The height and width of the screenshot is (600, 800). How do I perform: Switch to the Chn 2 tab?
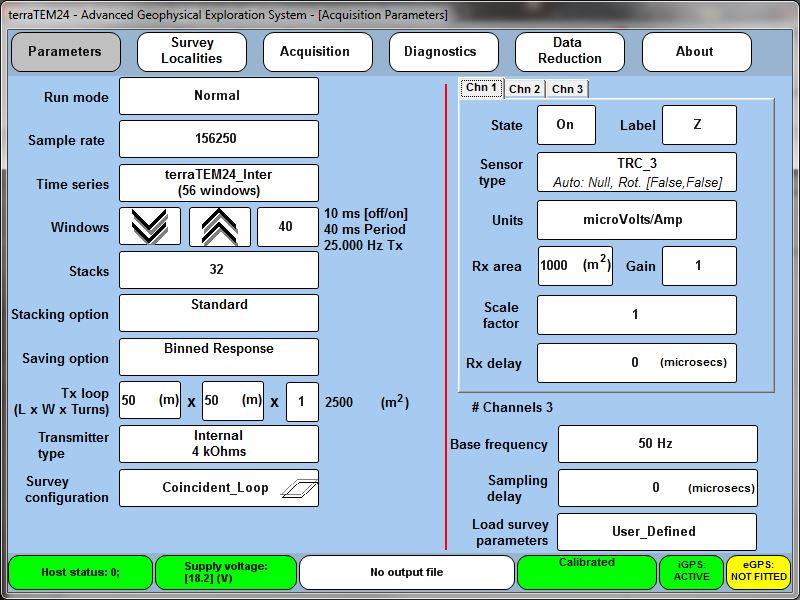(x=524, y=89)
